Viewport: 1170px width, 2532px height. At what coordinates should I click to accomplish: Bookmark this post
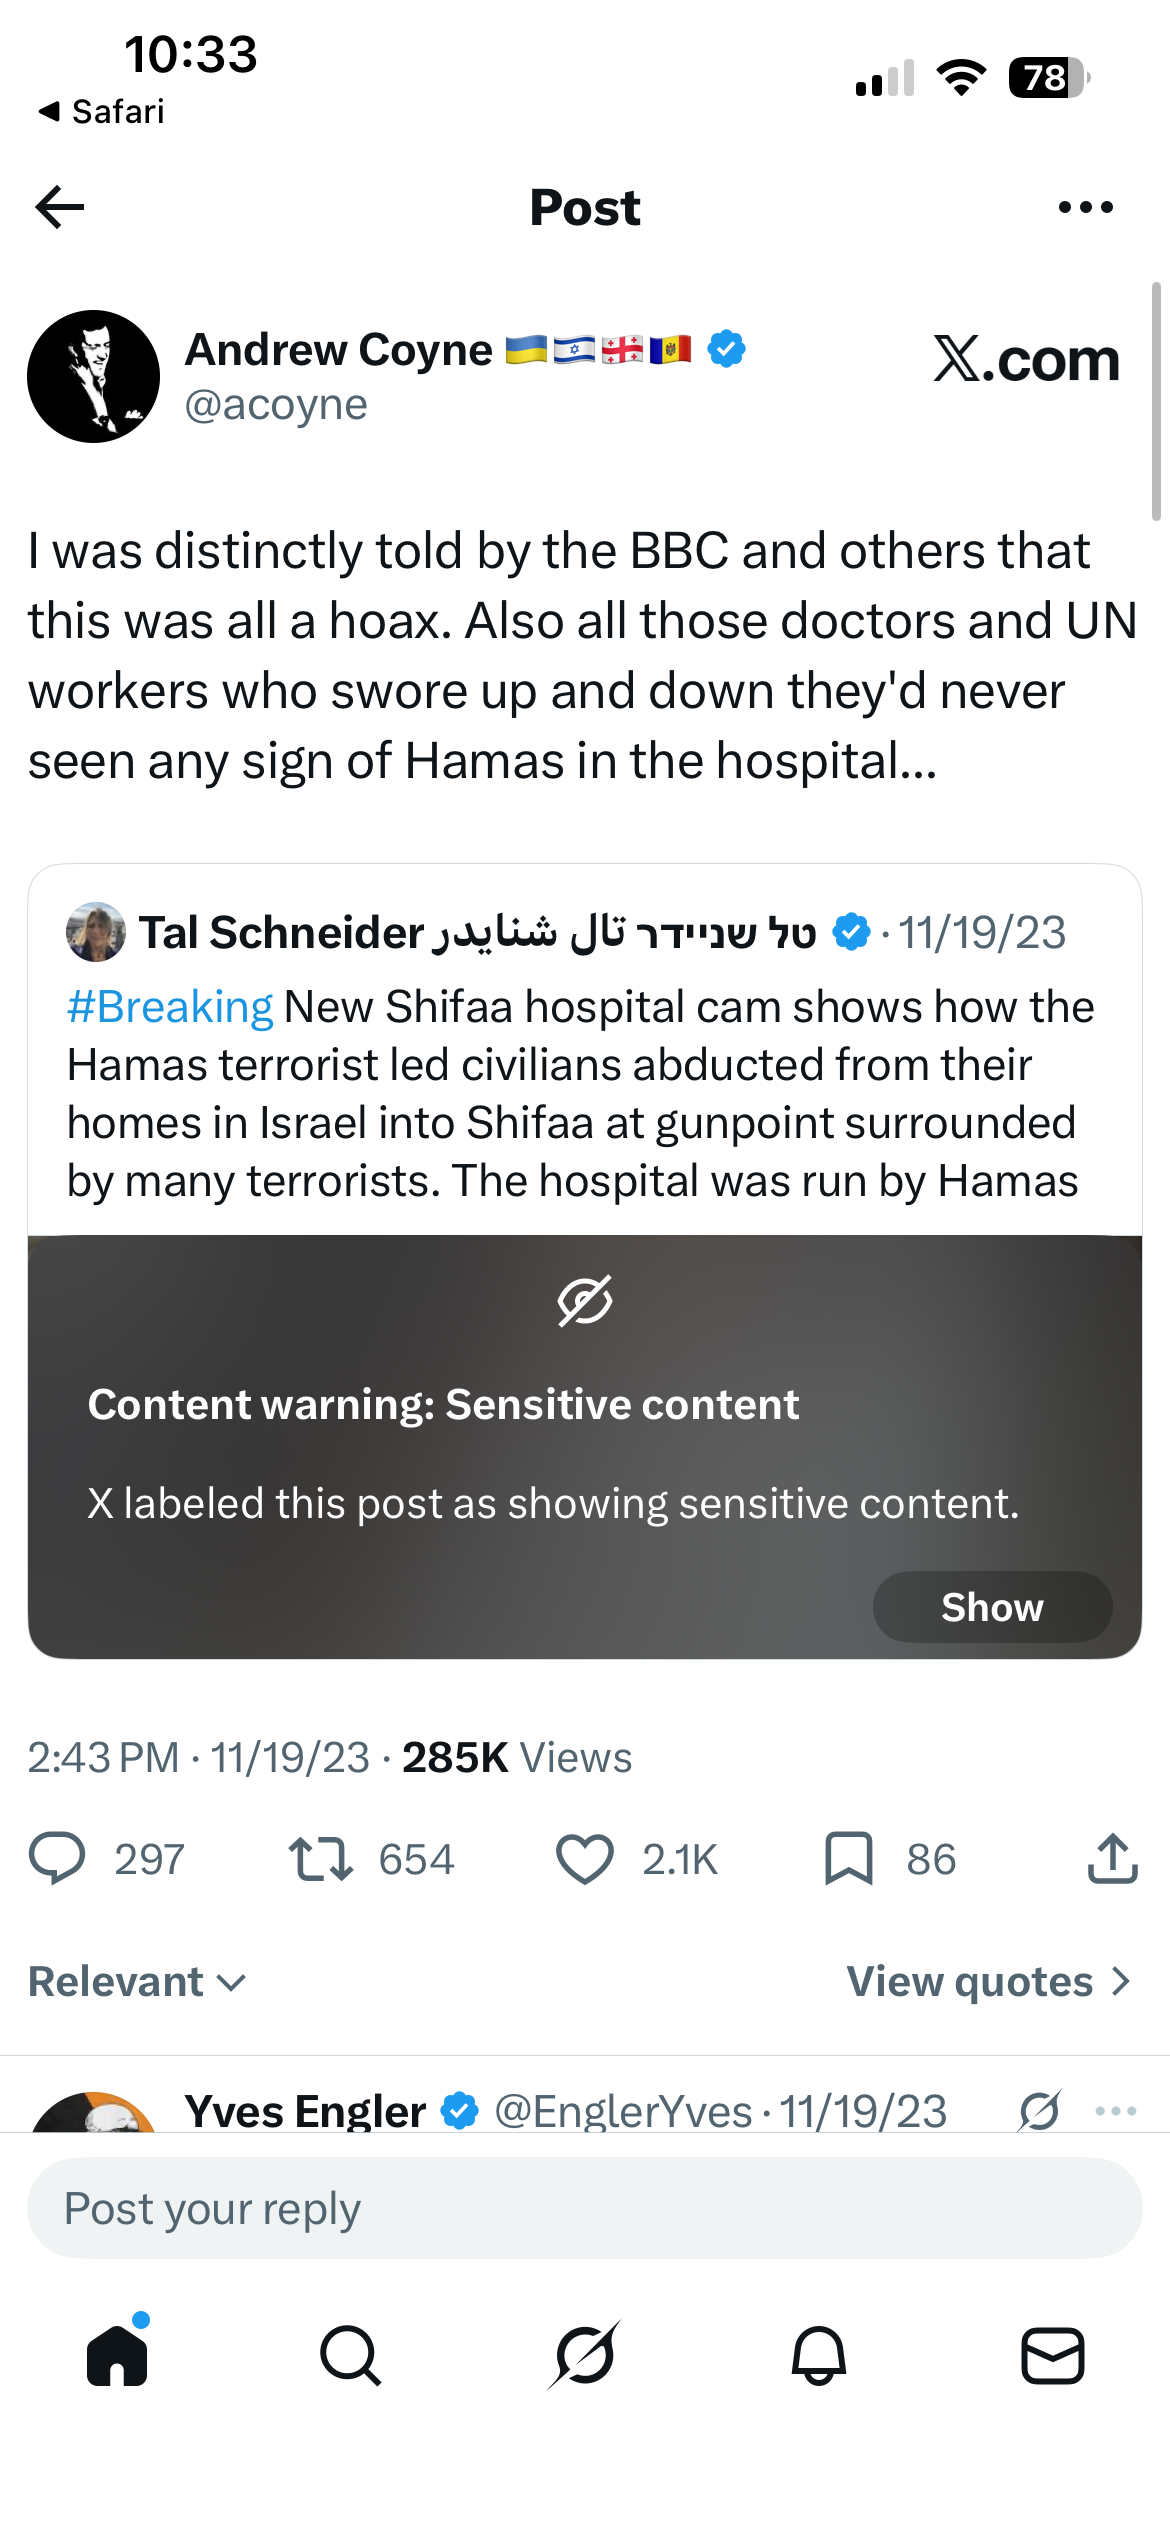click(x=848, y=1859)
